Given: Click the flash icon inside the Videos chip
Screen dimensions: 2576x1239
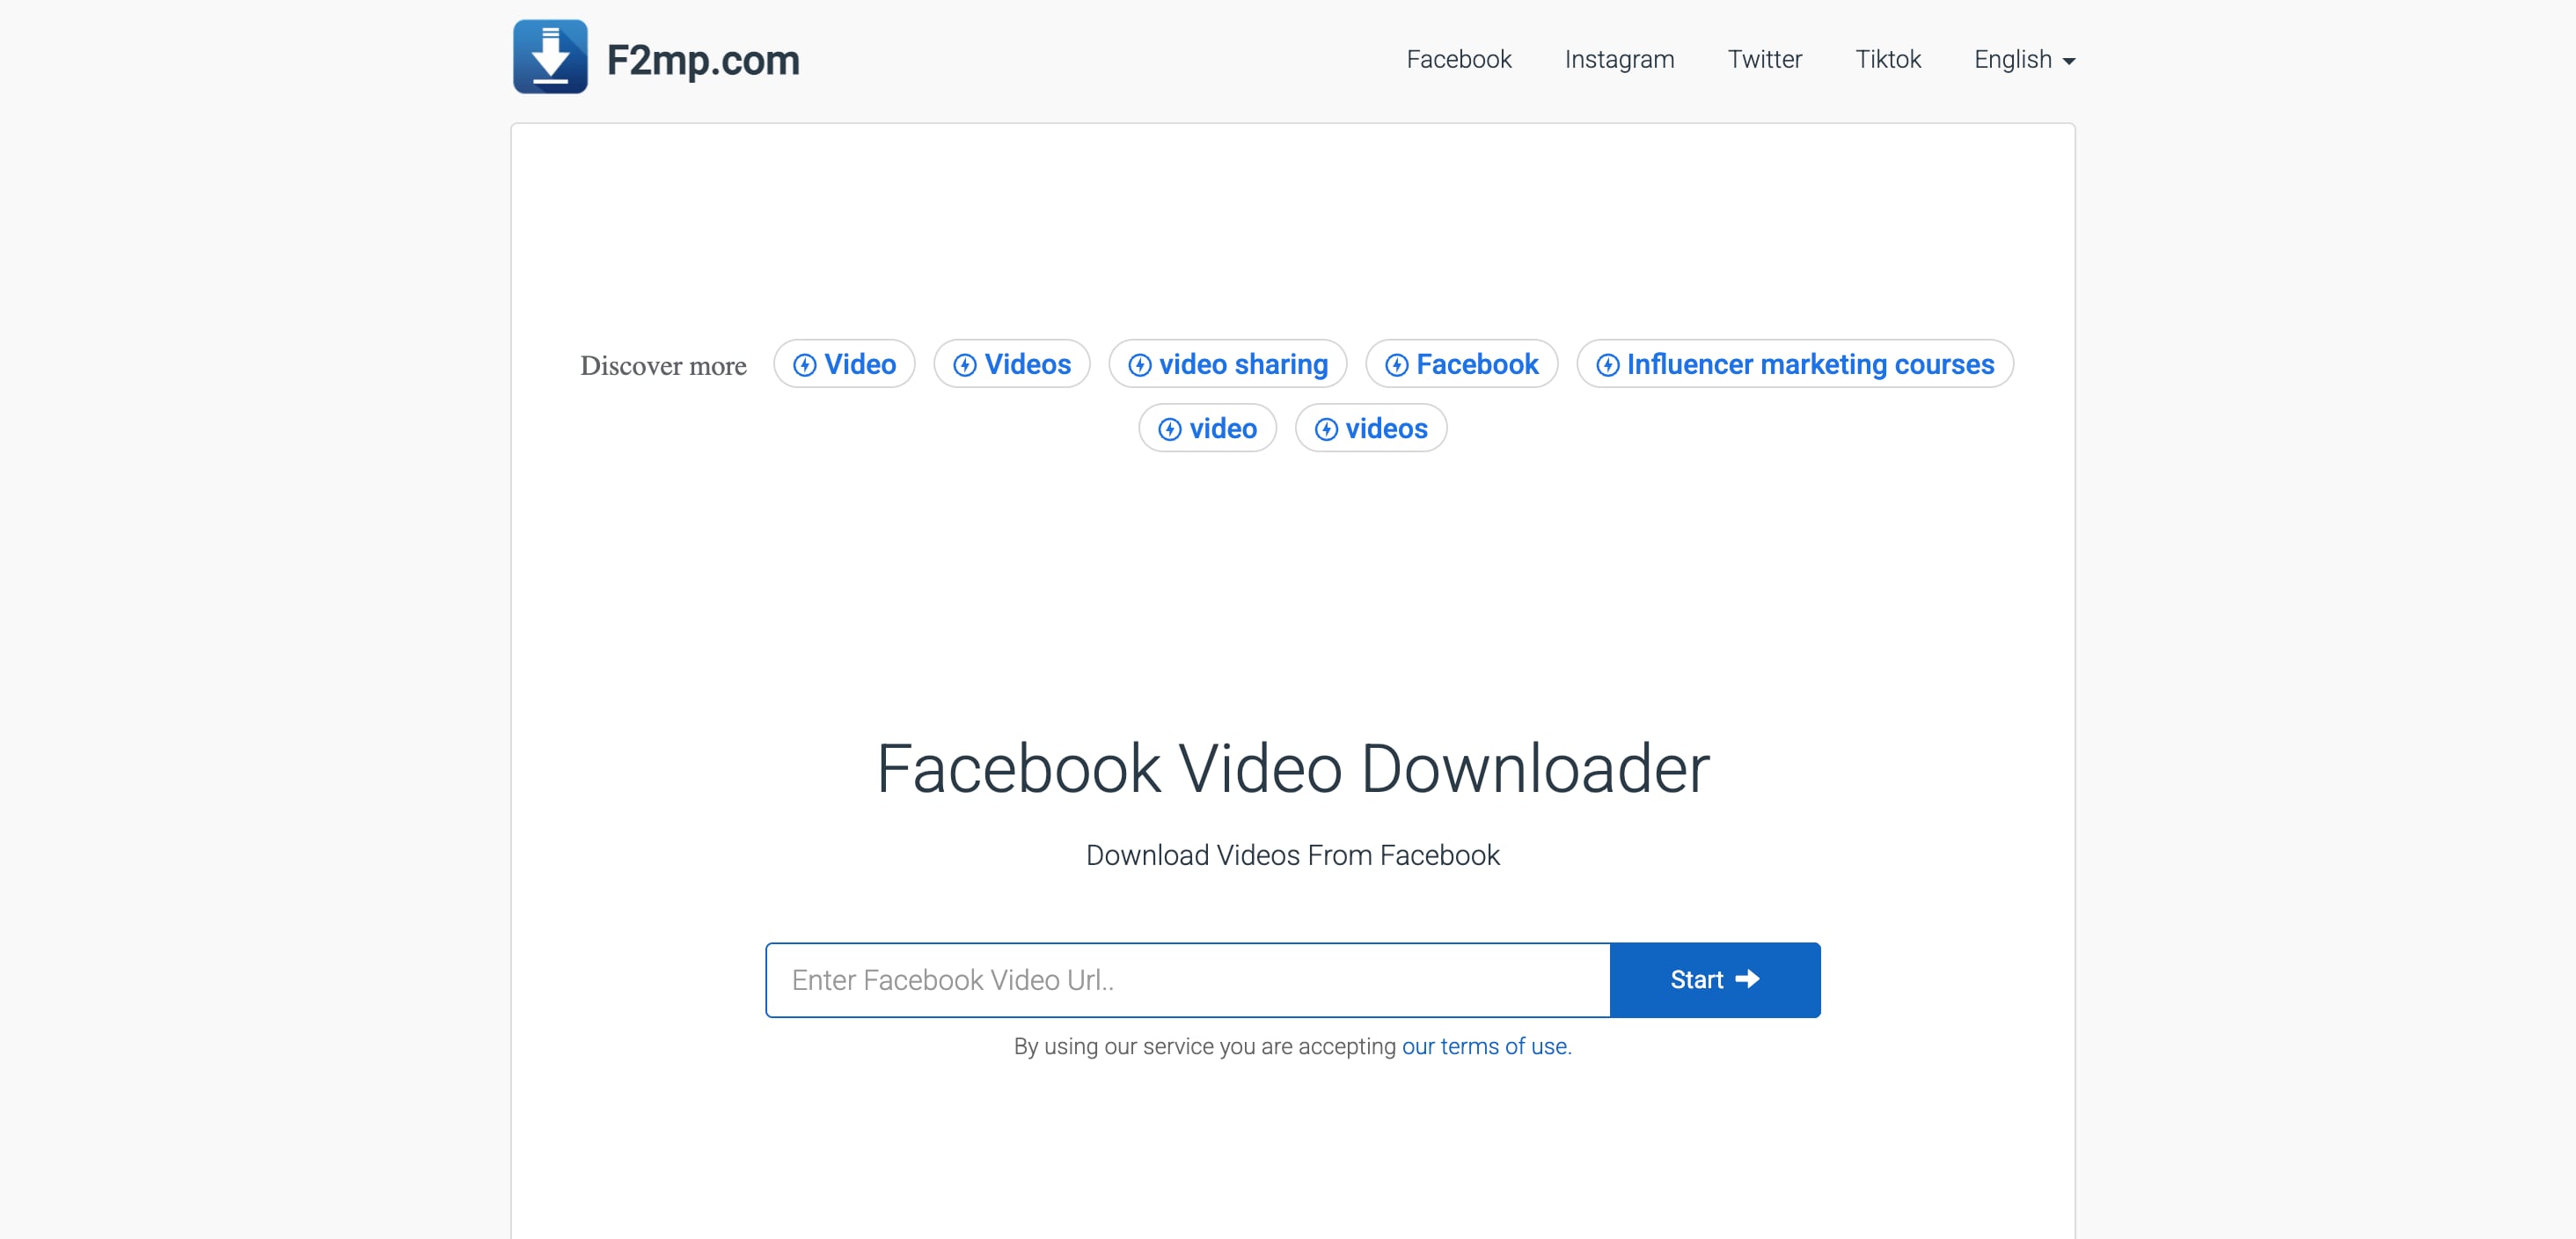Looking at the screenshot, I should [964, 364].
